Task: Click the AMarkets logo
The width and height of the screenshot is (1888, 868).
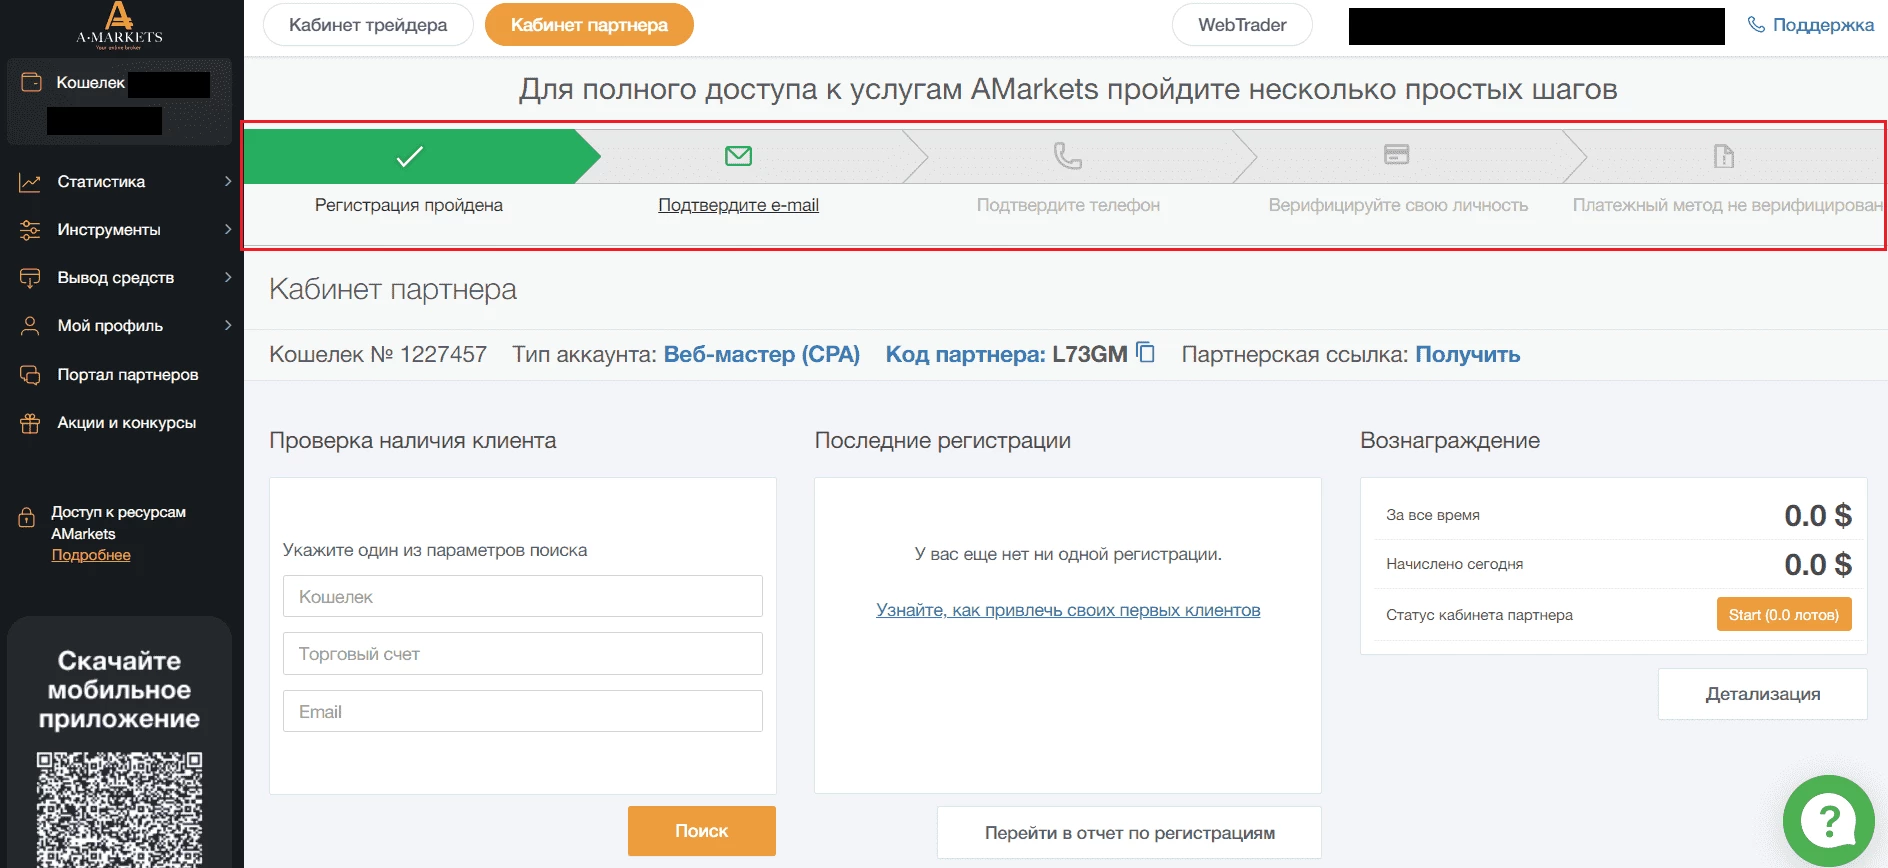Action: pos(119,26)
